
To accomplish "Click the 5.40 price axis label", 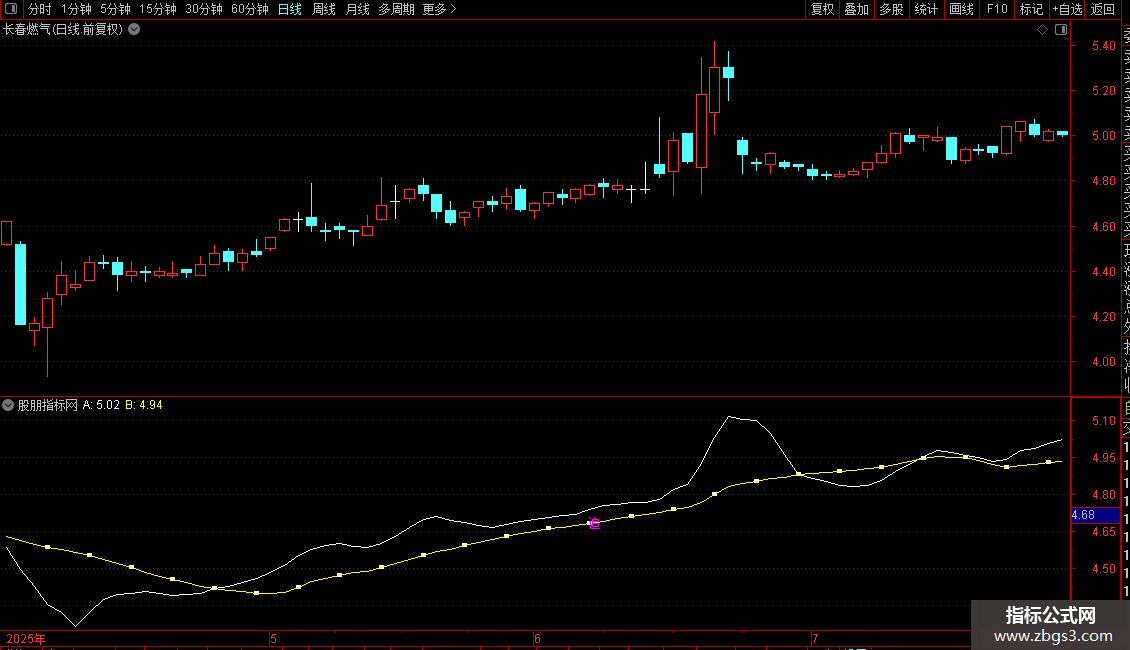I will (1103, 45).
